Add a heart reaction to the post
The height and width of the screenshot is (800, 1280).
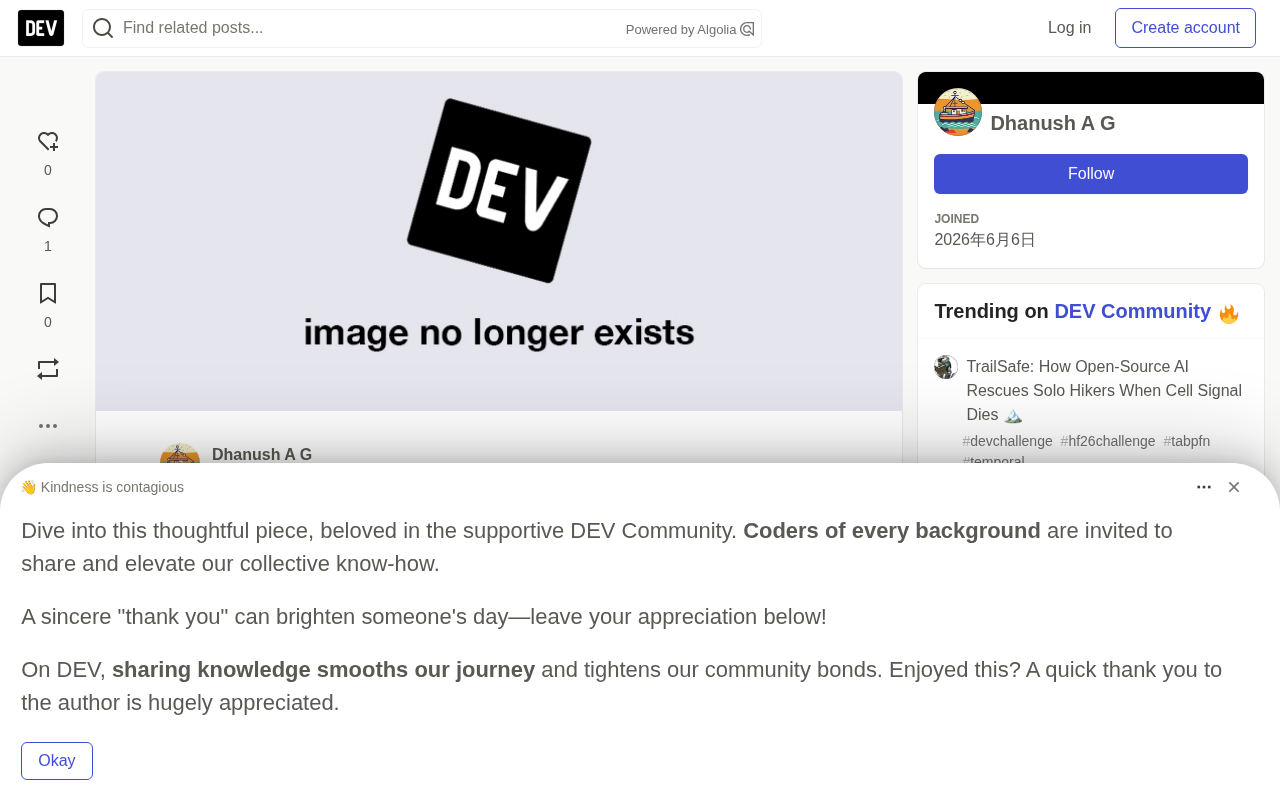48,142
